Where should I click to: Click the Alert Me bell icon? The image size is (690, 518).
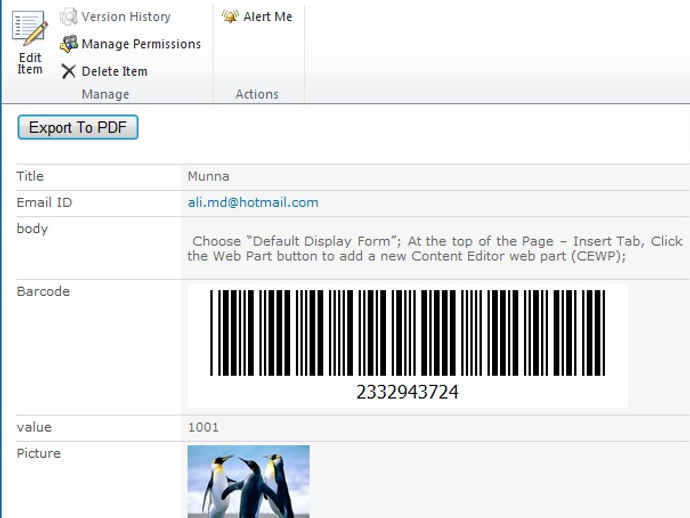[230, 17]
